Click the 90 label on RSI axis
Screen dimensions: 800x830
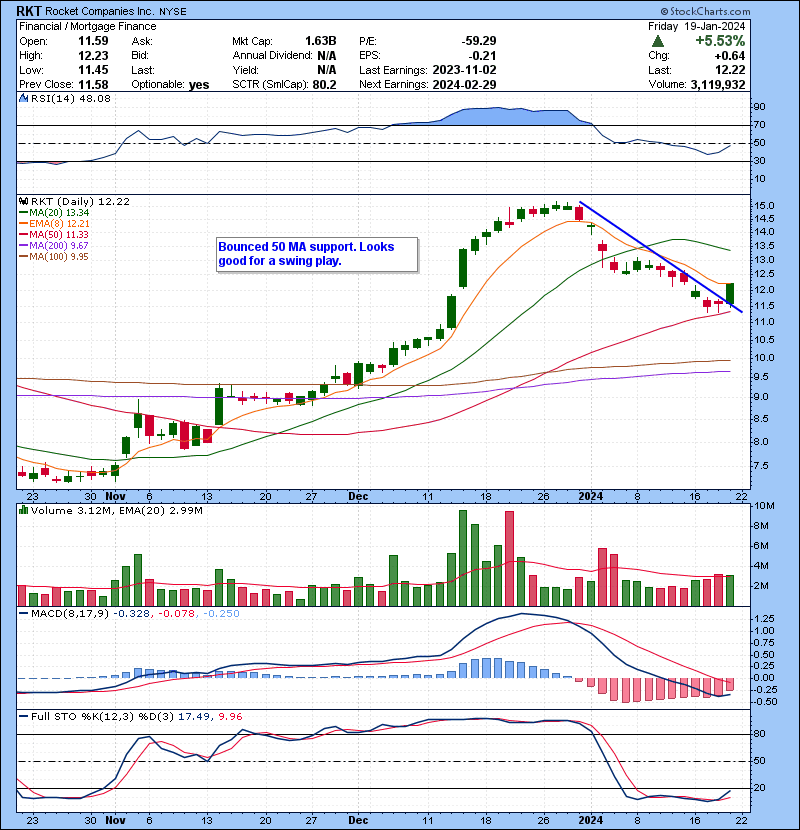coord(759,107)
